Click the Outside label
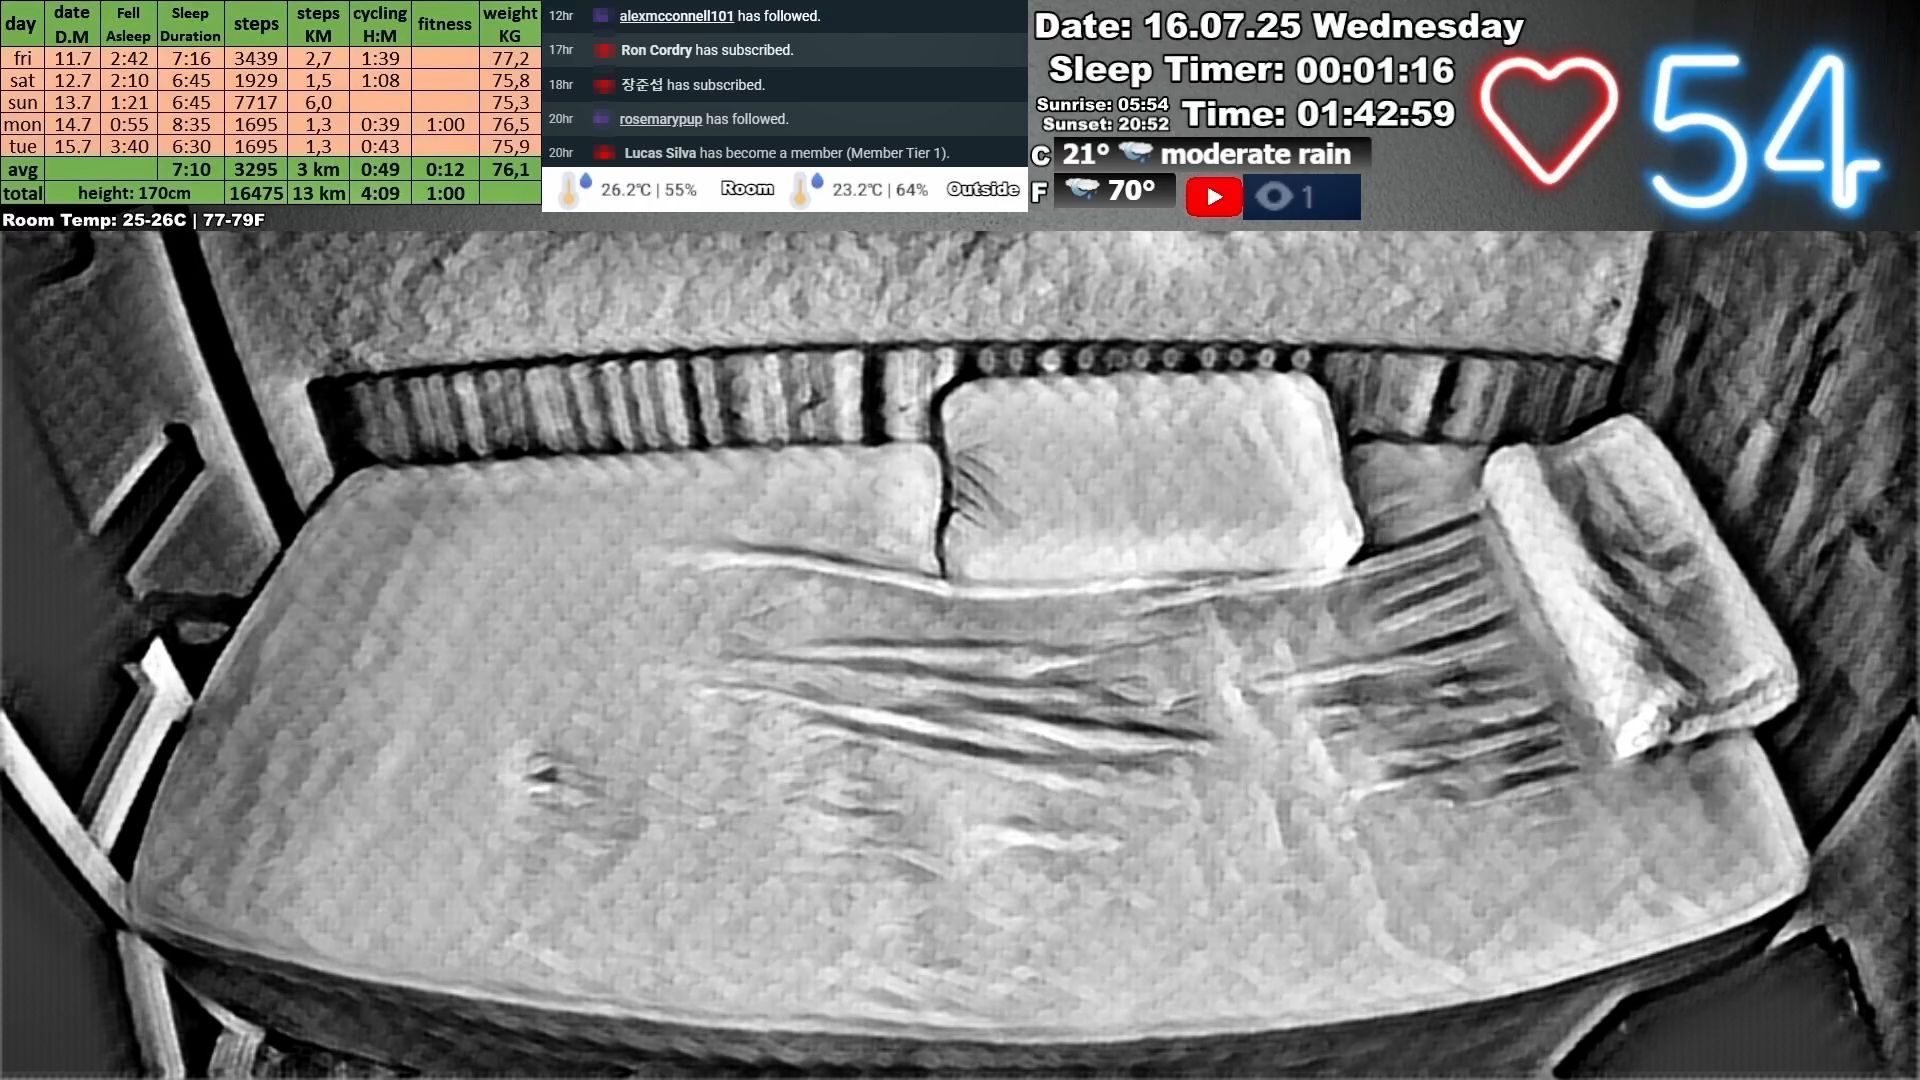The width and height of the screenshot is (1920, 1080). click(983, 189)
